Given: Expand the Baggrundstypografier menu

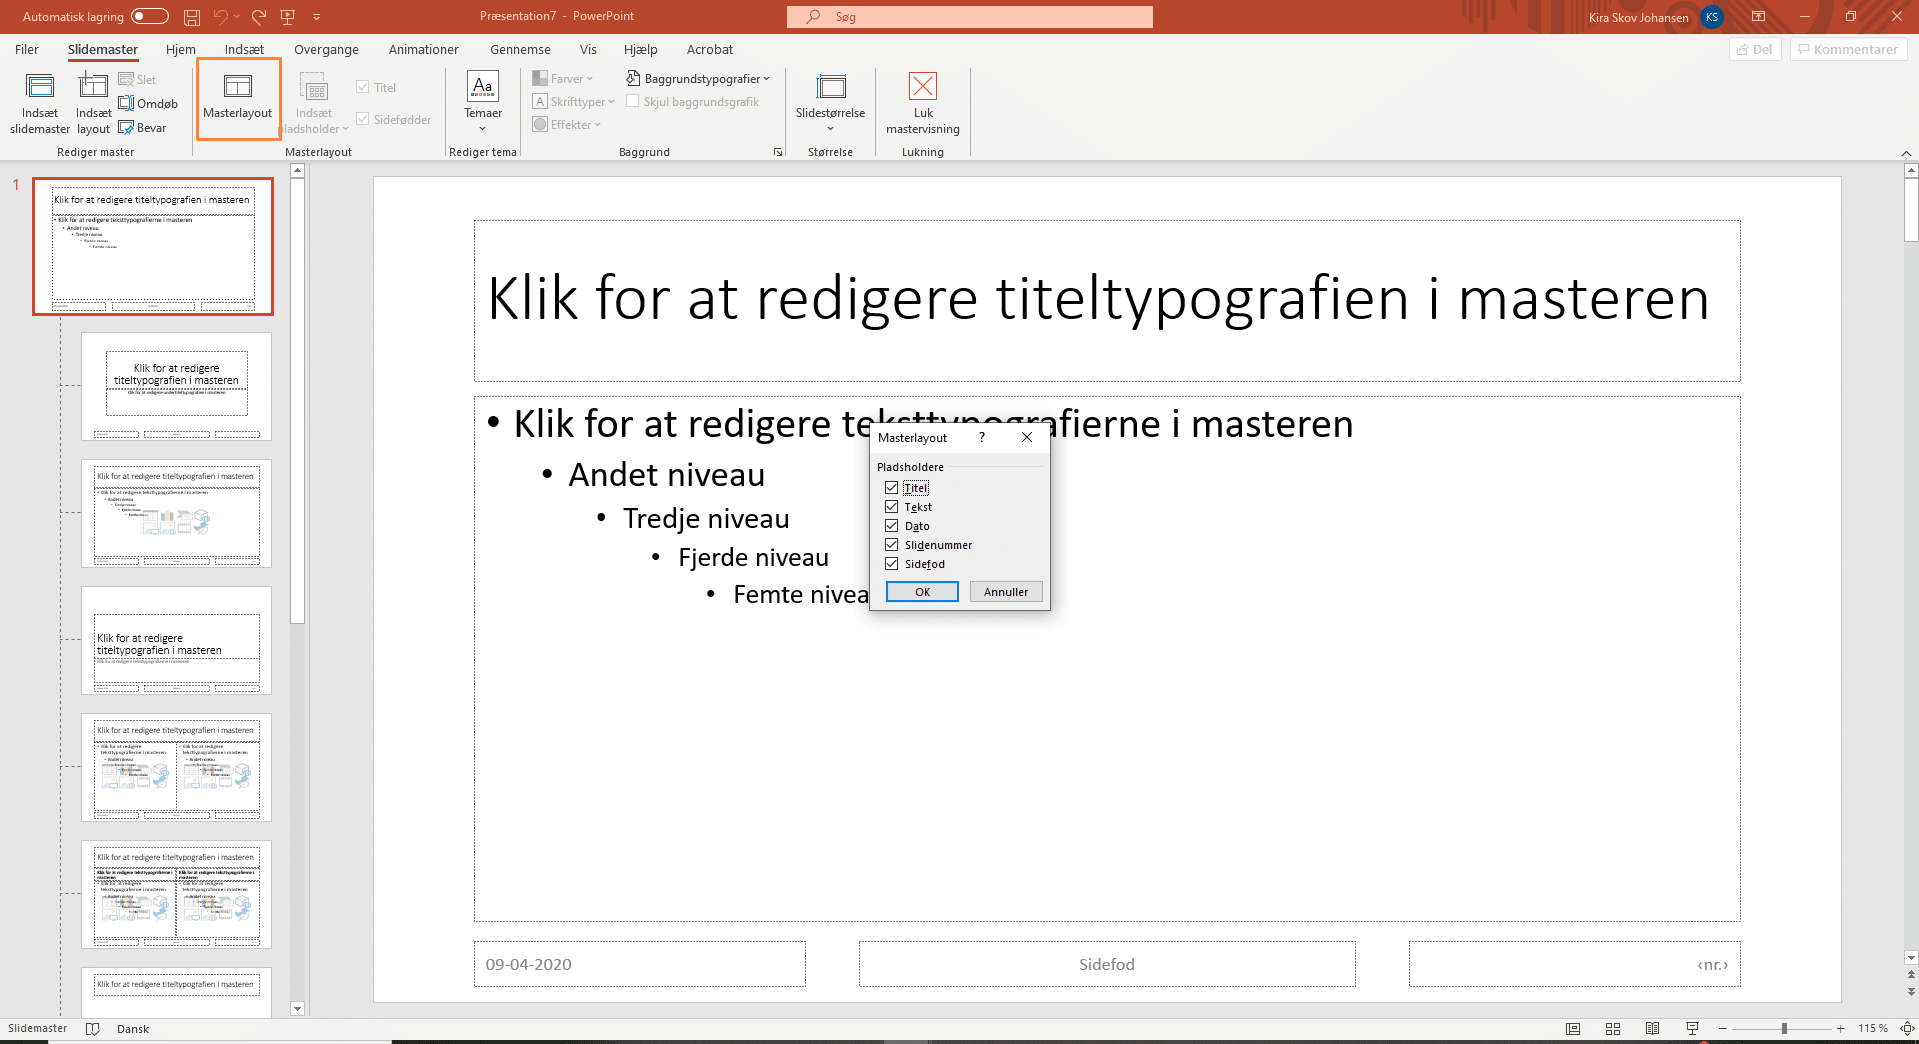Looking at the screenshot, I should coord(697,78).
